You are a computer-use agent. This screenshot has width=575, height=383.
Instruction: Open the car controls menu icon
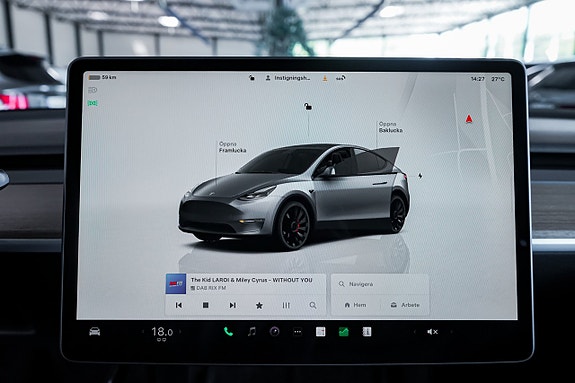[95, 331]
